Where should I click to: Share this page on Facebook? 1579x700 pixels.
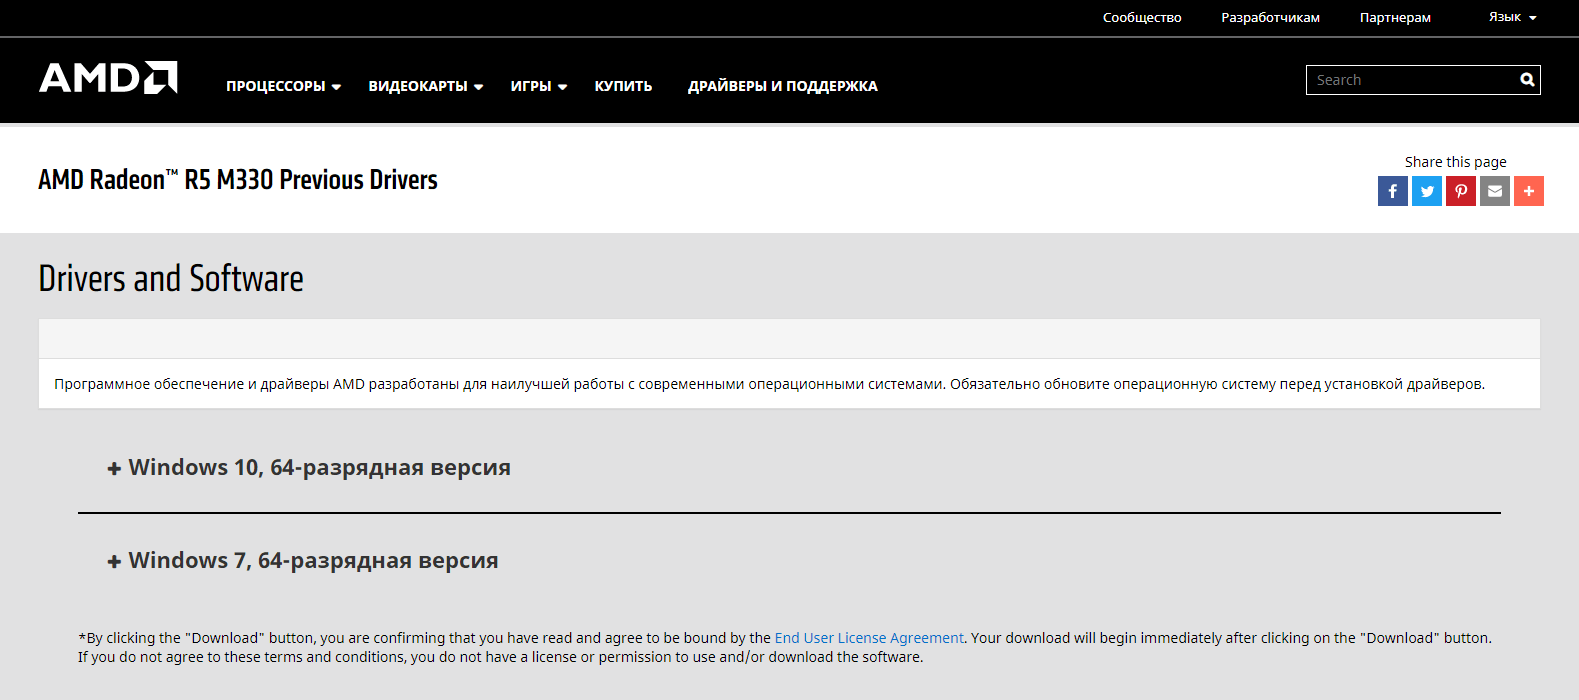coord(1392,191)
